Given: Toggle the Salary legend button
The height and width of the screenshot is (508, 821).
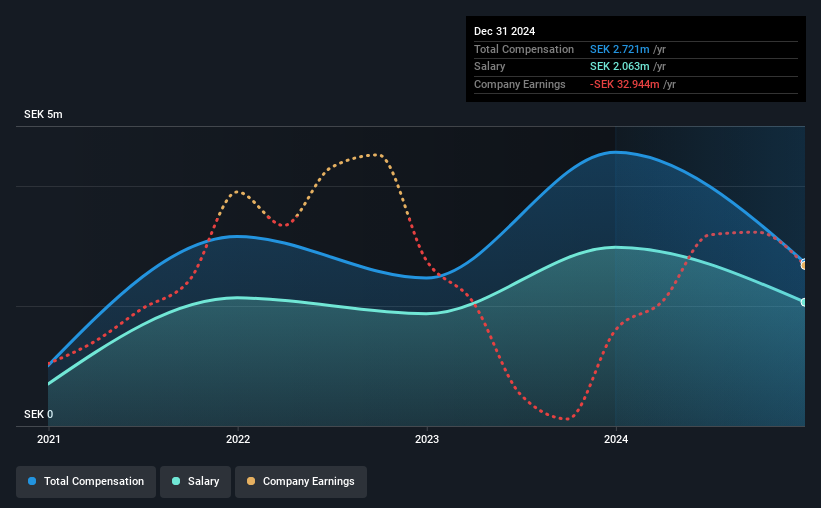Looking at the screenshot, I should click(195, 482).
